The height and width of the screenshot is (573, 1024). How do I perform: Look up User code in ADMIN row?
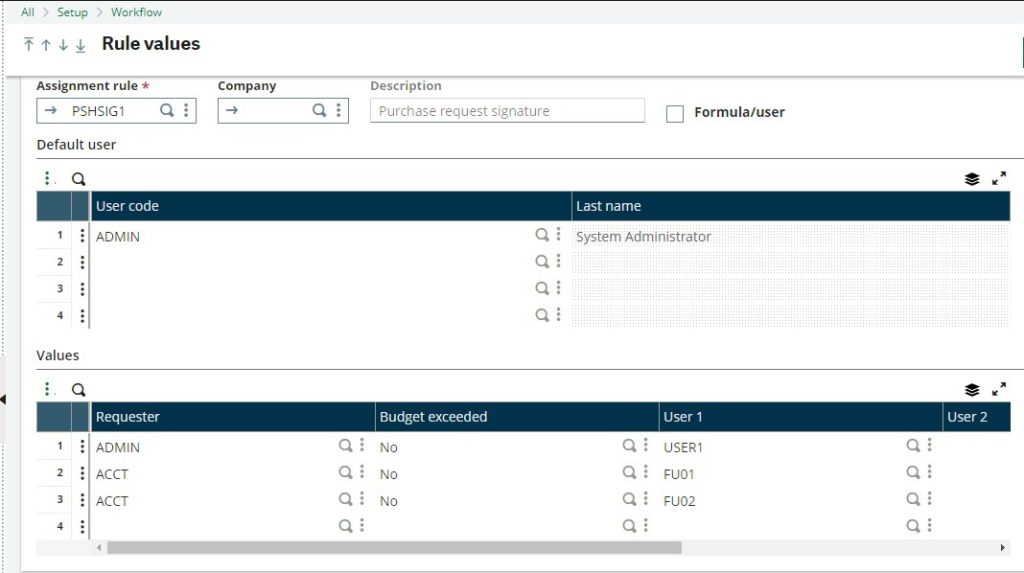point(542,235)
